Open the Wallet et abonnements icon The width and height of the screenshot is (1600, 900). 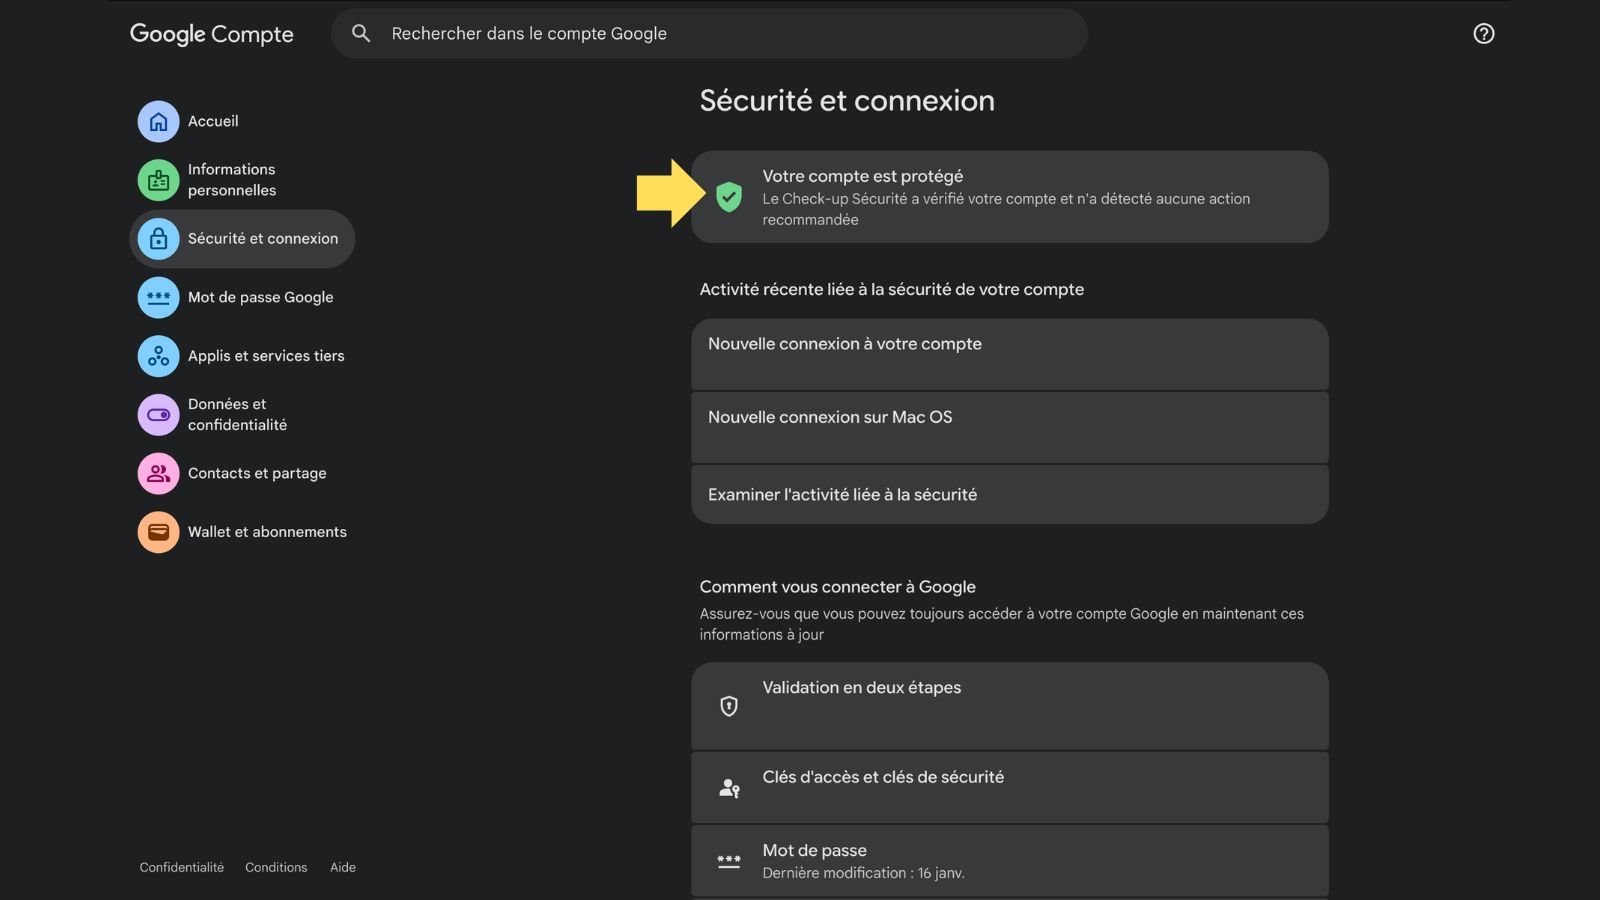158,531
